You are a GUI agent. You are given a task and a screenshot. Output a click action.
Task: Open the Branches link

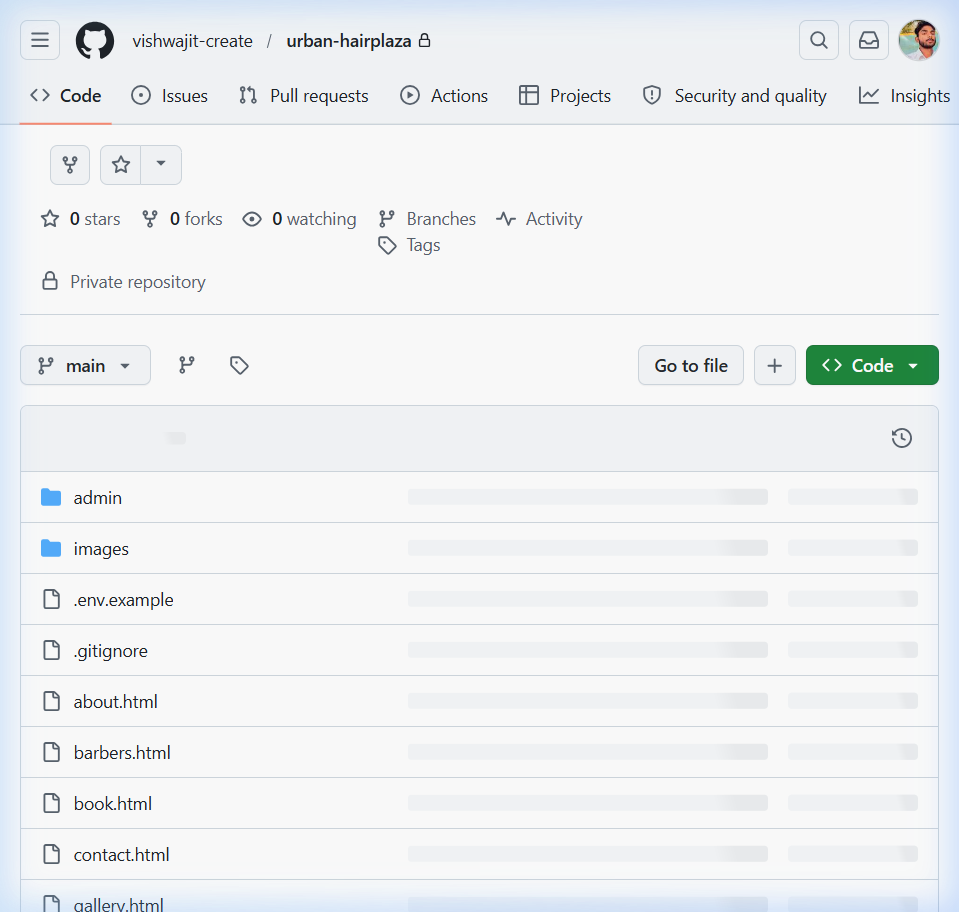[x=427, y=219]
